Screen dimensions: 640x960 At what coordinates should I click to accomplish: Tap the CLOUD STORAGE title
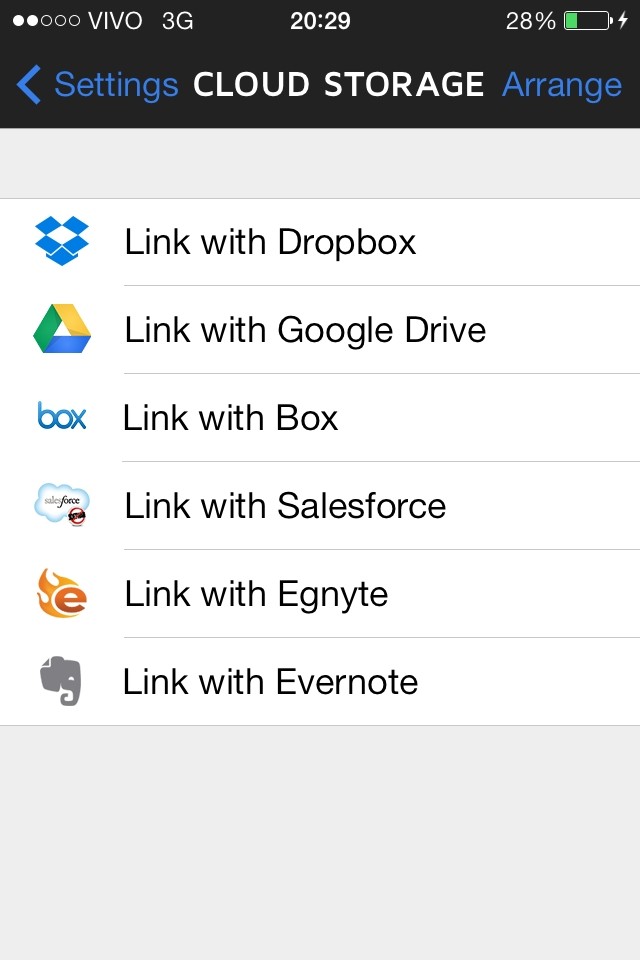339,84
